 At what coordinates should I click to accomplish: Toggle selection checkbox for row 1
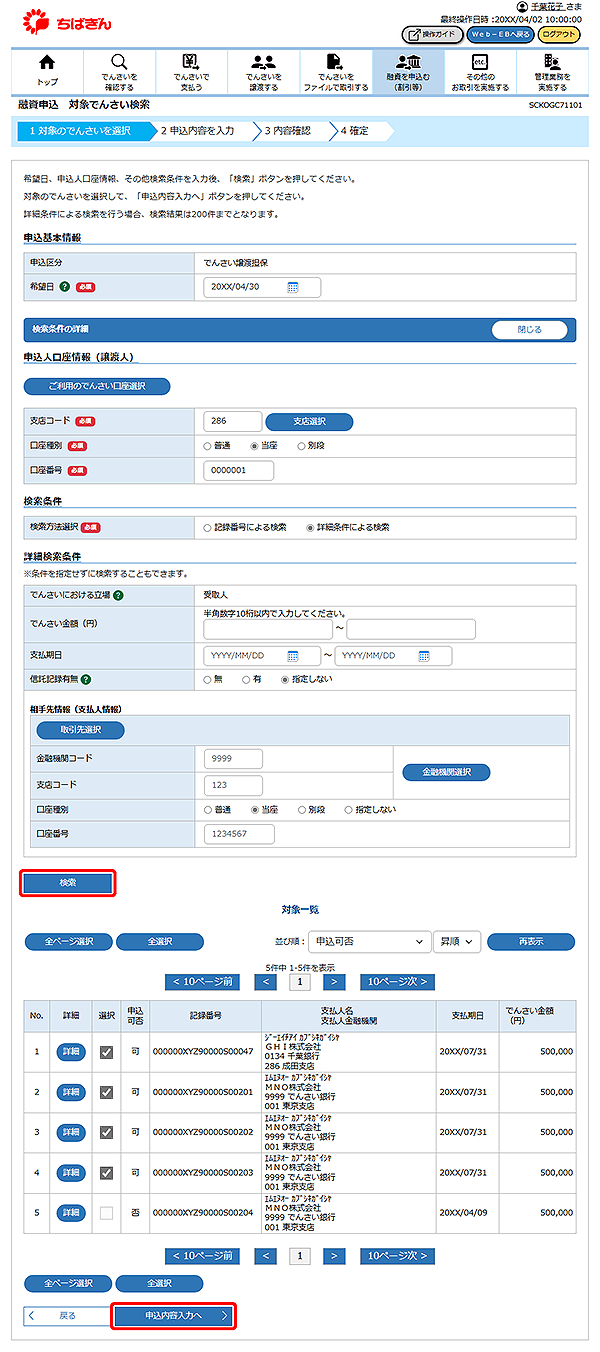point(107,1052)
